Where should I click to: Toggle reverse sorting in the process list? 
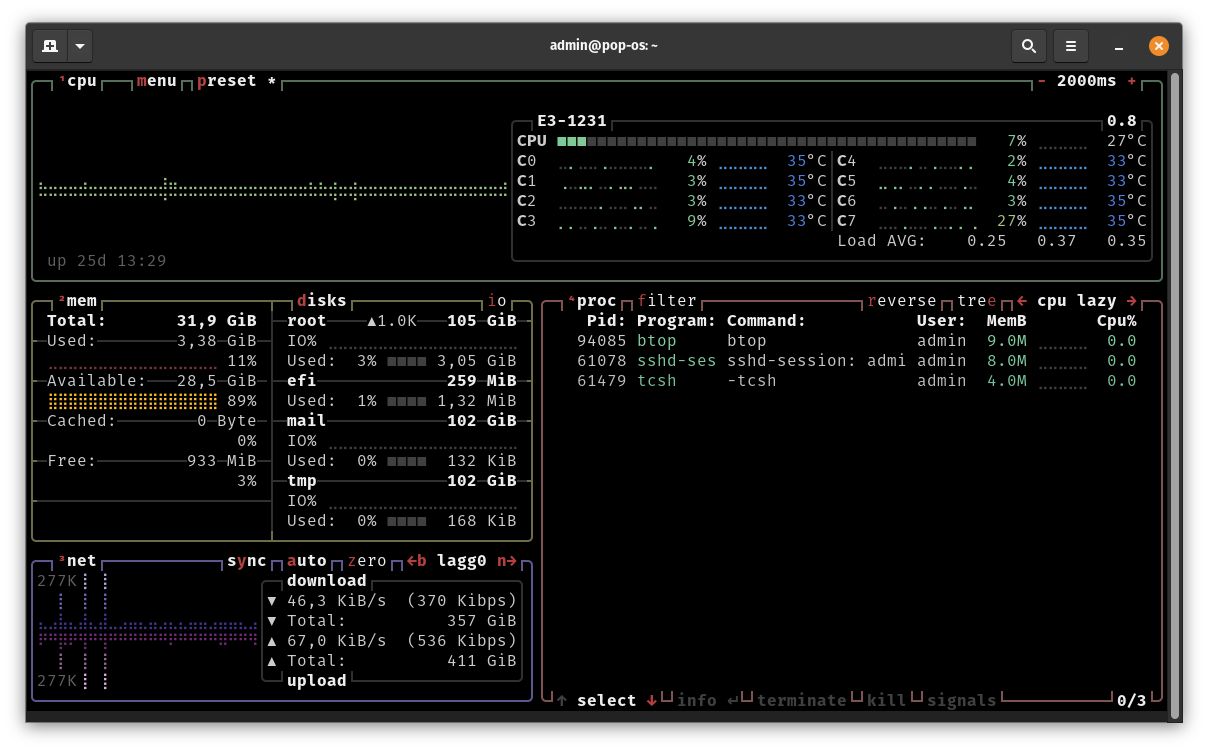902,301
